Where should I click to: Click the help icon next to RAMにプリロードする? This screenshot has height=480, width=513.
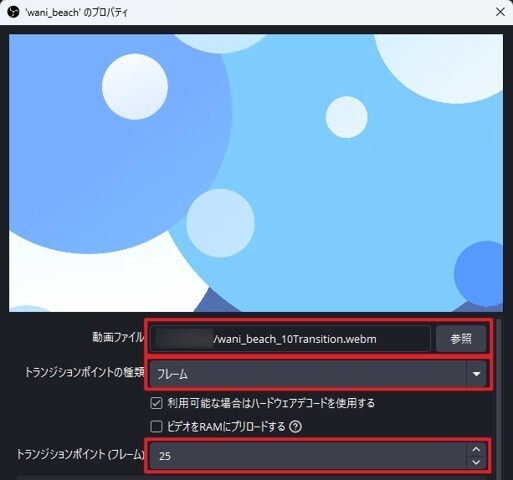coord(295,427)
